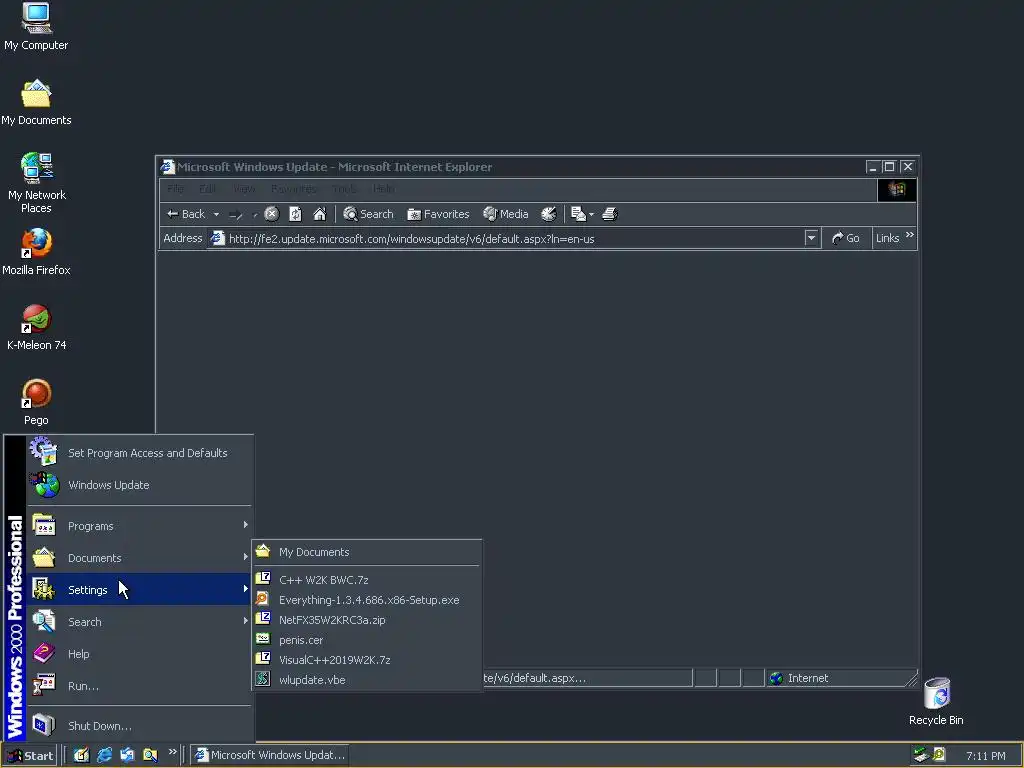Select My Network Places desktop icon

click(x=36, y=183)
